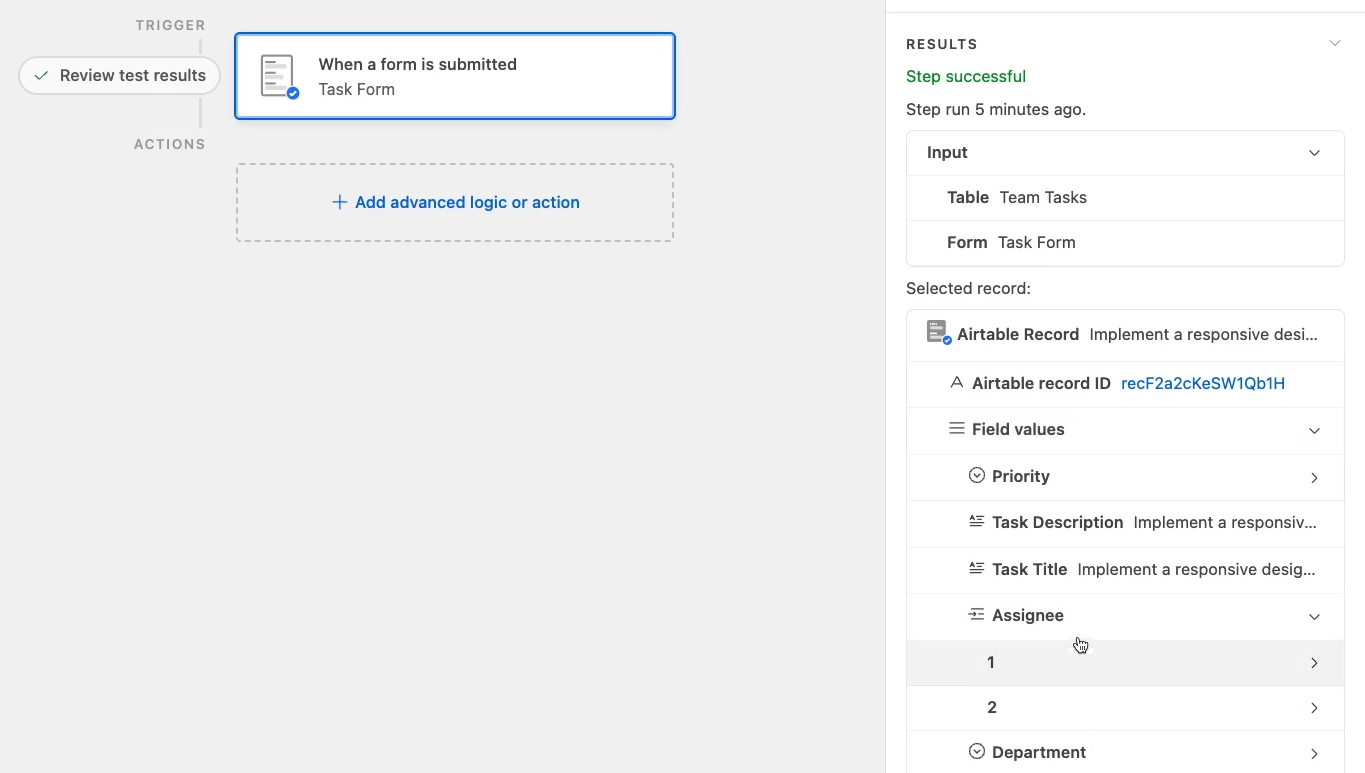The image size is (1365, 773).
Task: Click the long text icon beside Task Title
Action: click(977, 568)
